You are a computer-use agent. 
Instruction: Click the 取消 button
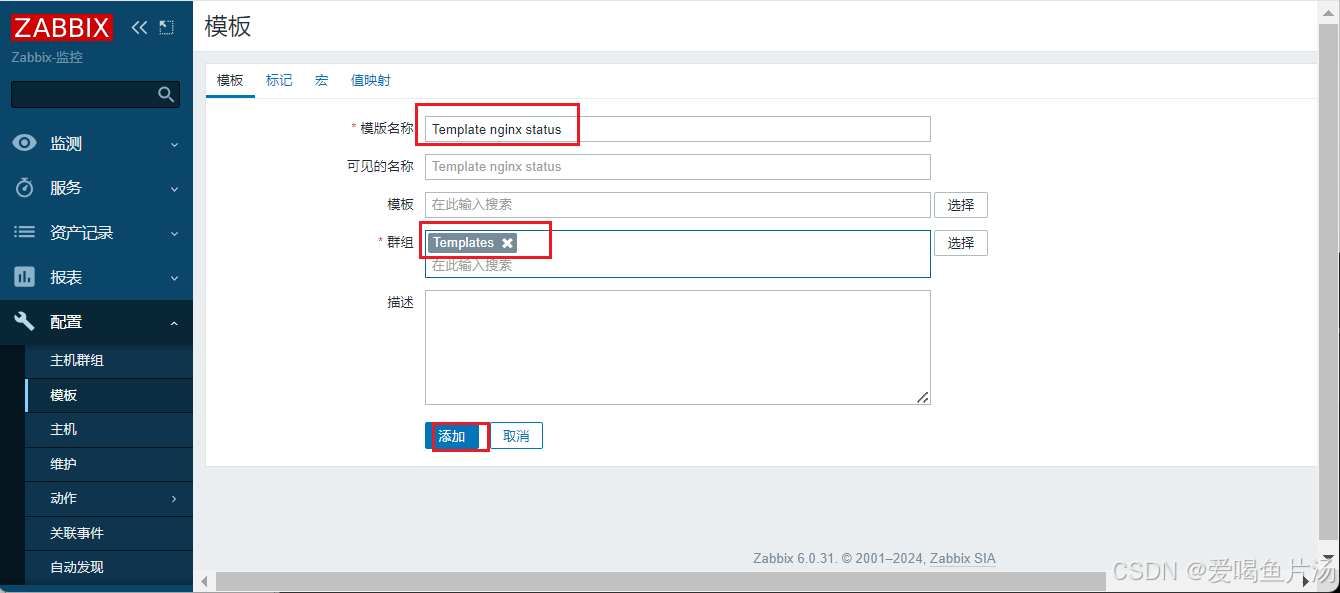pos(516,436)
